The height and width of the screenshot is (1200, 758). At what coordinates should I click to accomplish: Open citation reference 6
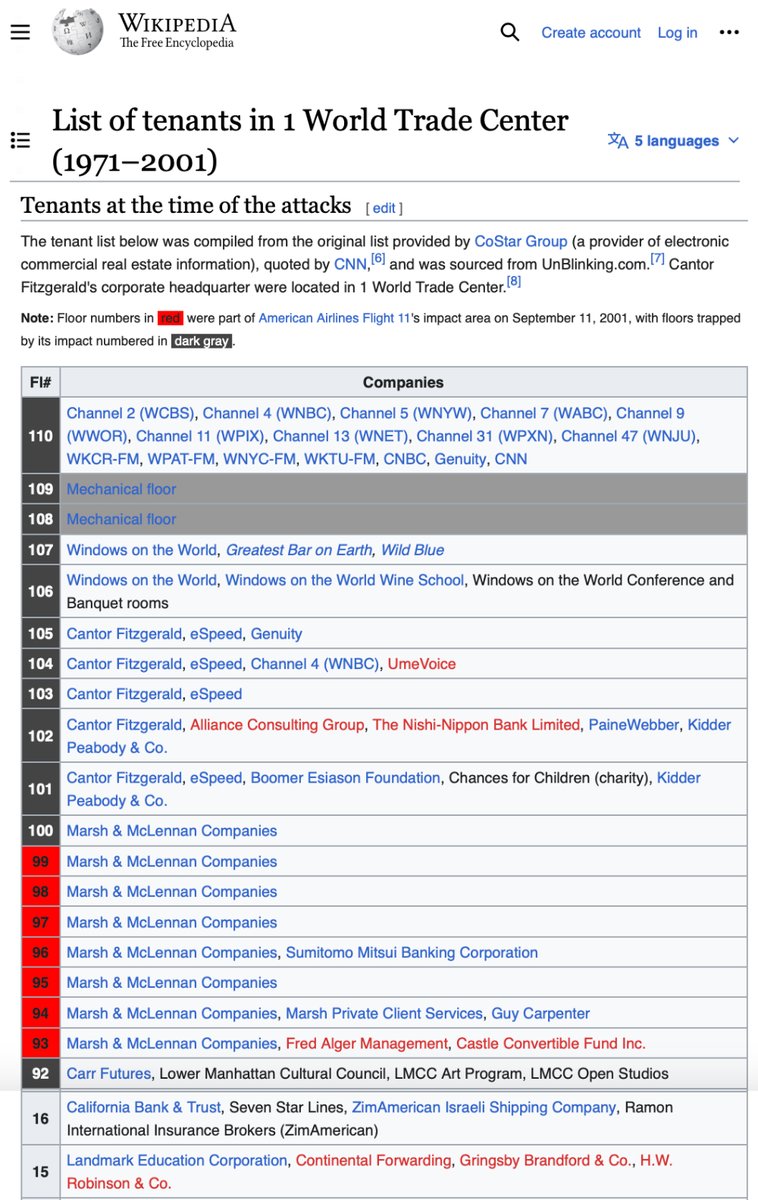[378, 260]
